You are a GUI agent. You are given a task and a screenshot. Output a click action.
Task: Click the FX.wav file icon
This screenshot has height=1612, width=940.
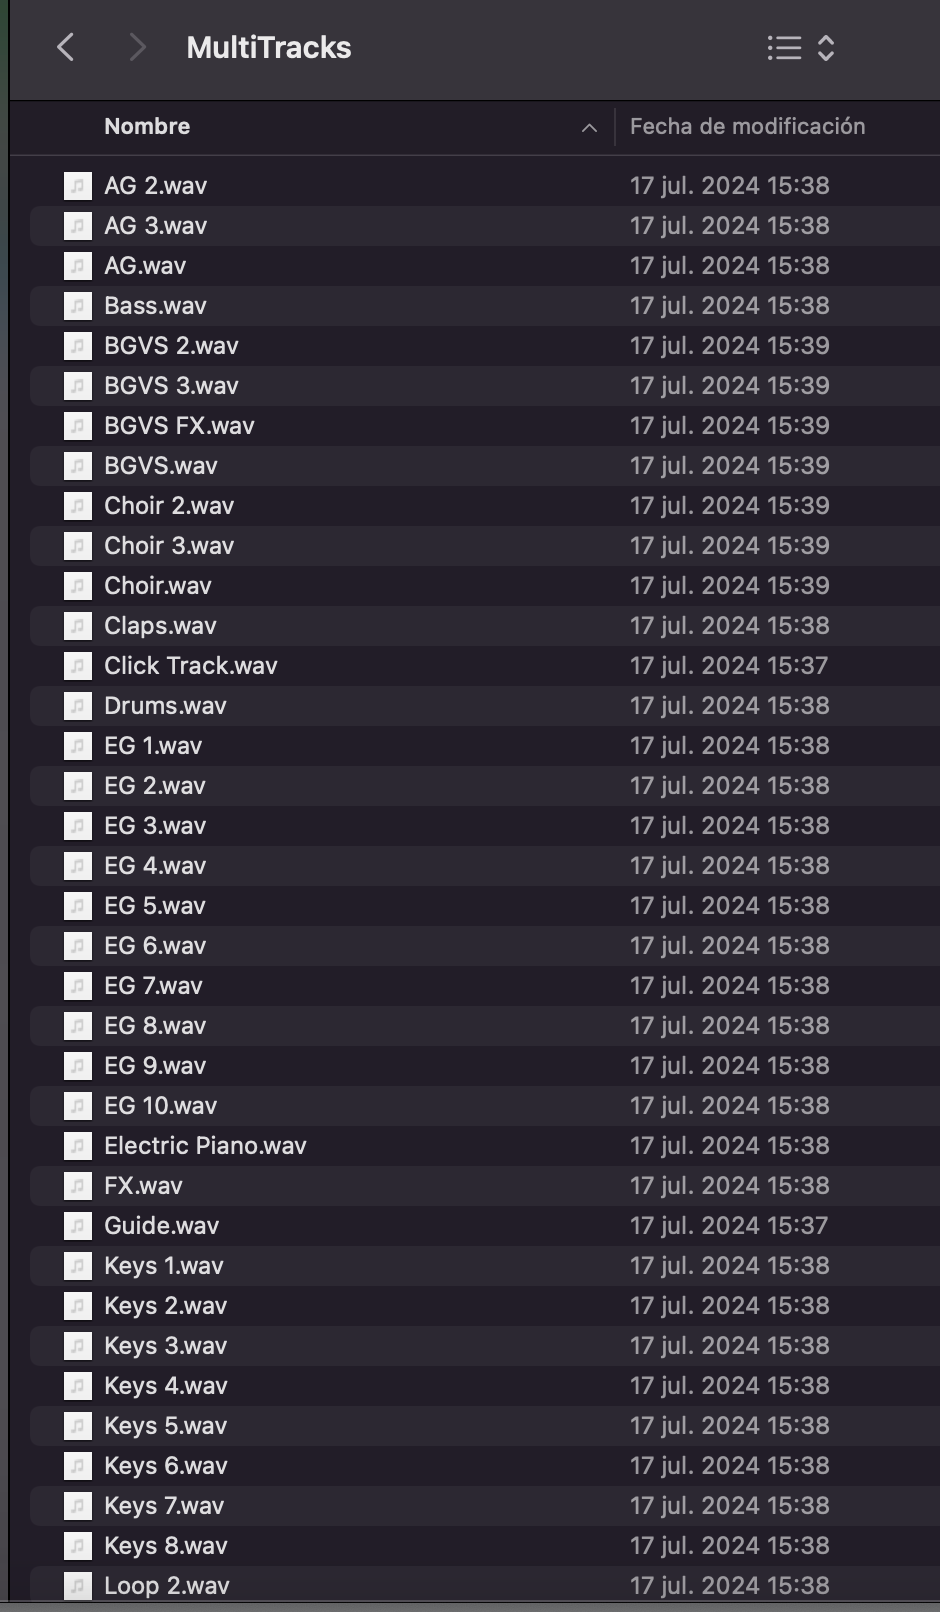coord(78,1186)
